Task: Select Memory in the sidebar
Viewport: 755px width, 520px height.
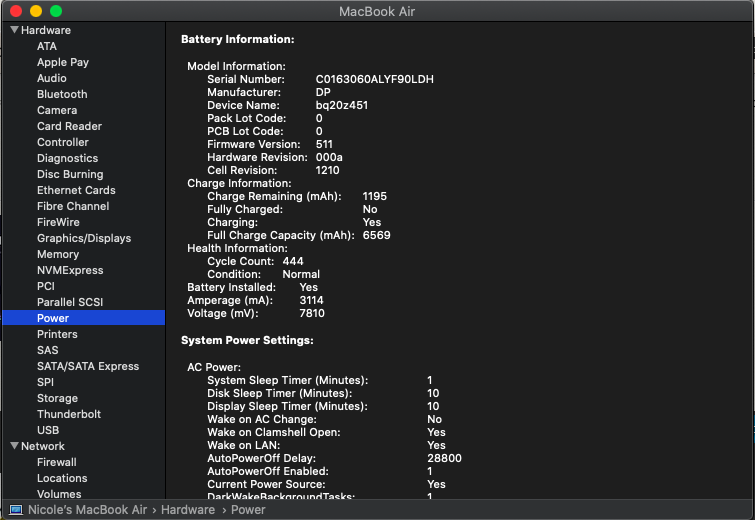Action: pos(58,254)
